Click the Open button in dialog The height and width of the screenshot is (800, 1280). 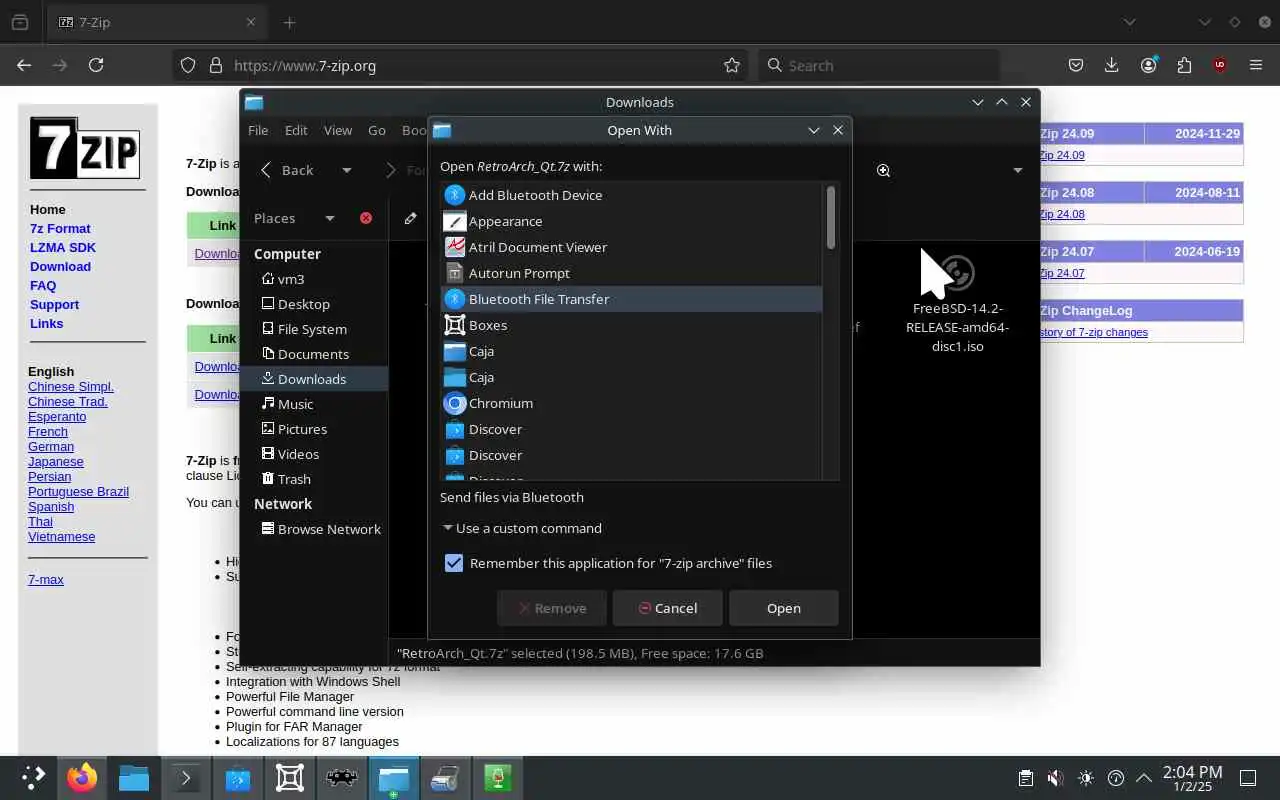click(x=783, y=608)
